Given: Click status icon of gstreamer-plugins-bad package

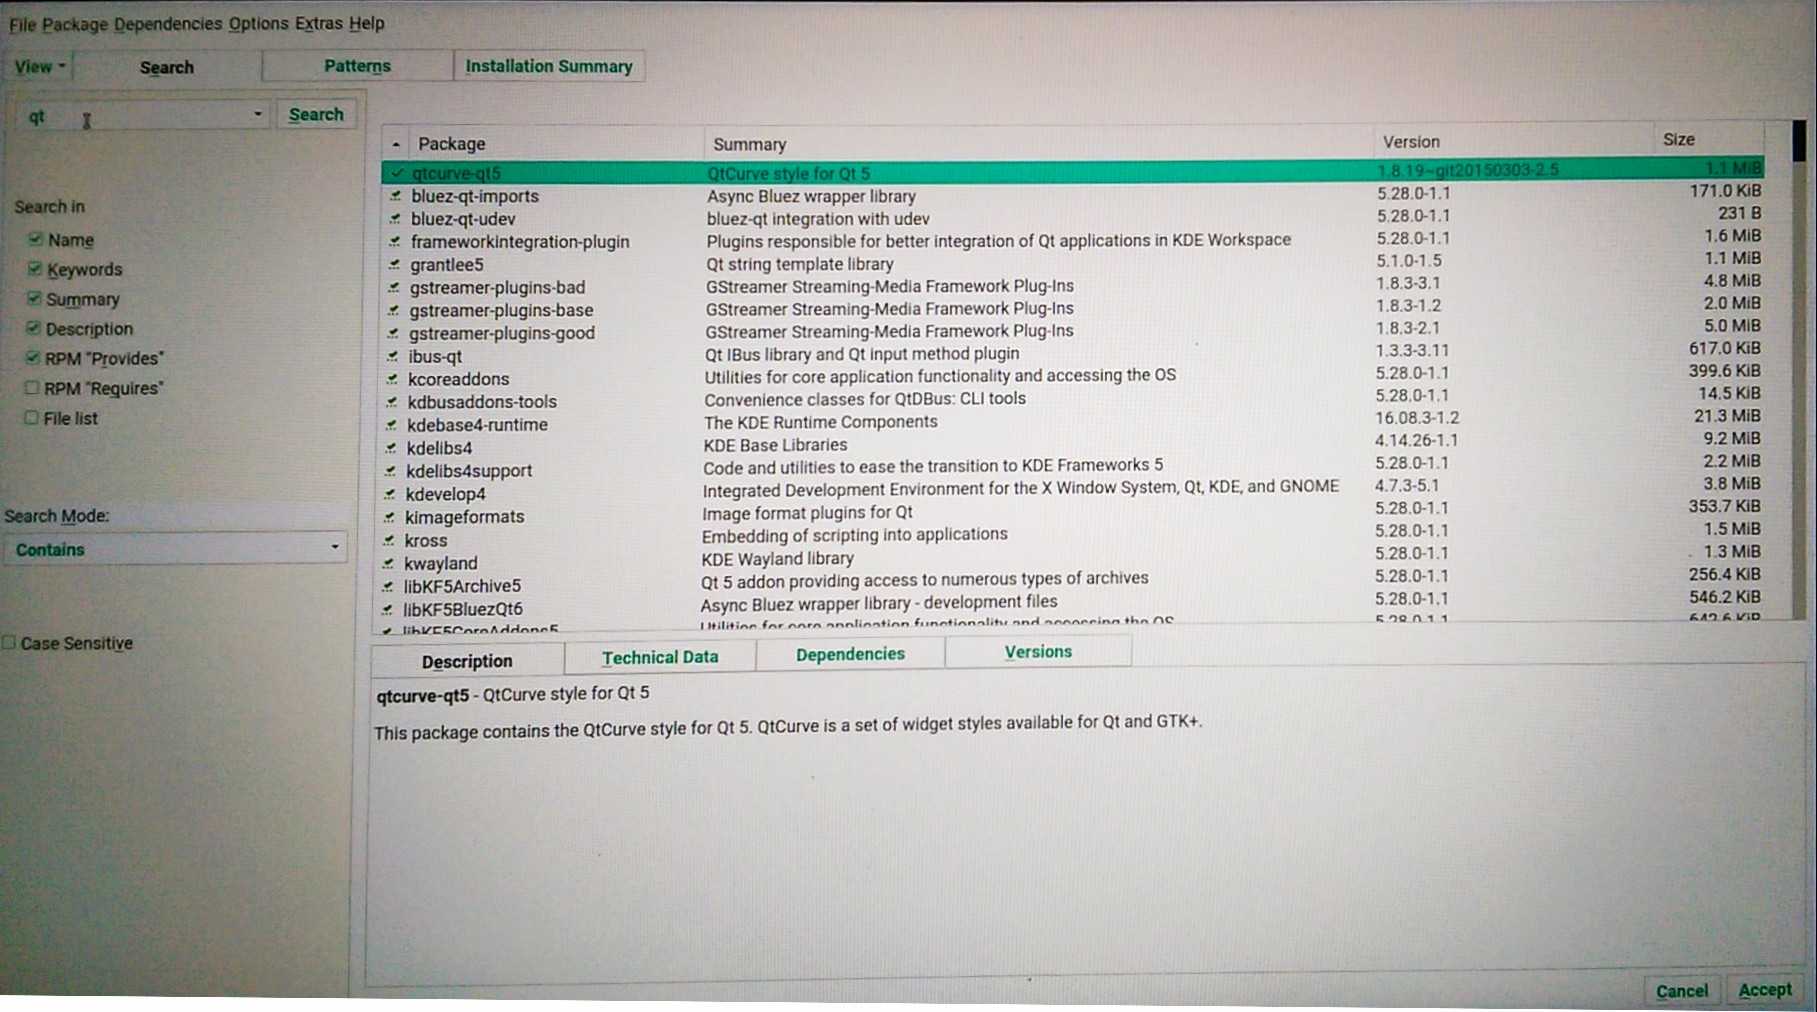Looking at the screenshot, I should point(394,288).
